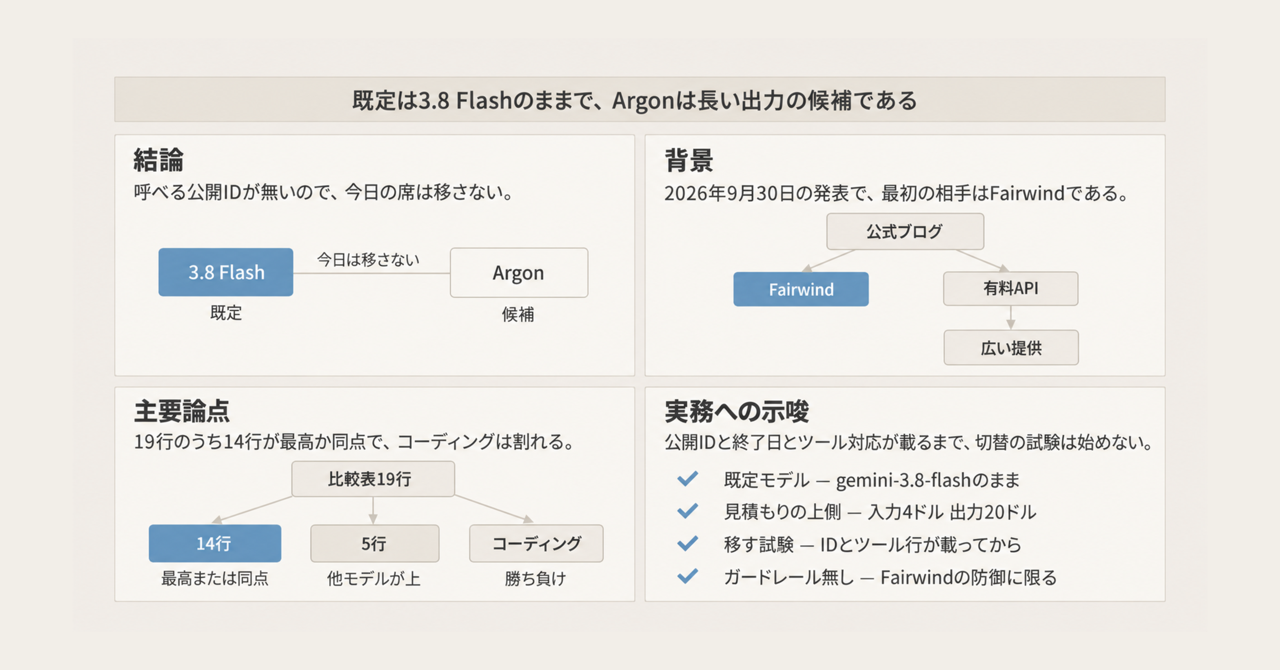1280x670 pixels.
Task: Click the 比較表19行 node
Action: 373,479
